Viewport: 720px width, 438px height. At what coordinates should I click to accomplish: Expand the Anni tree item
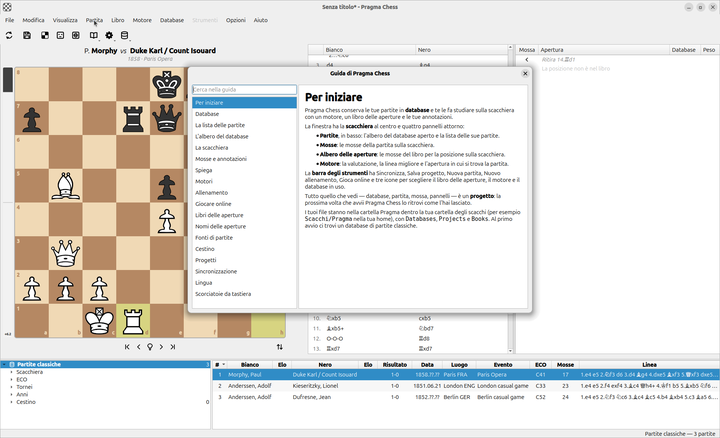click(11, 394)
